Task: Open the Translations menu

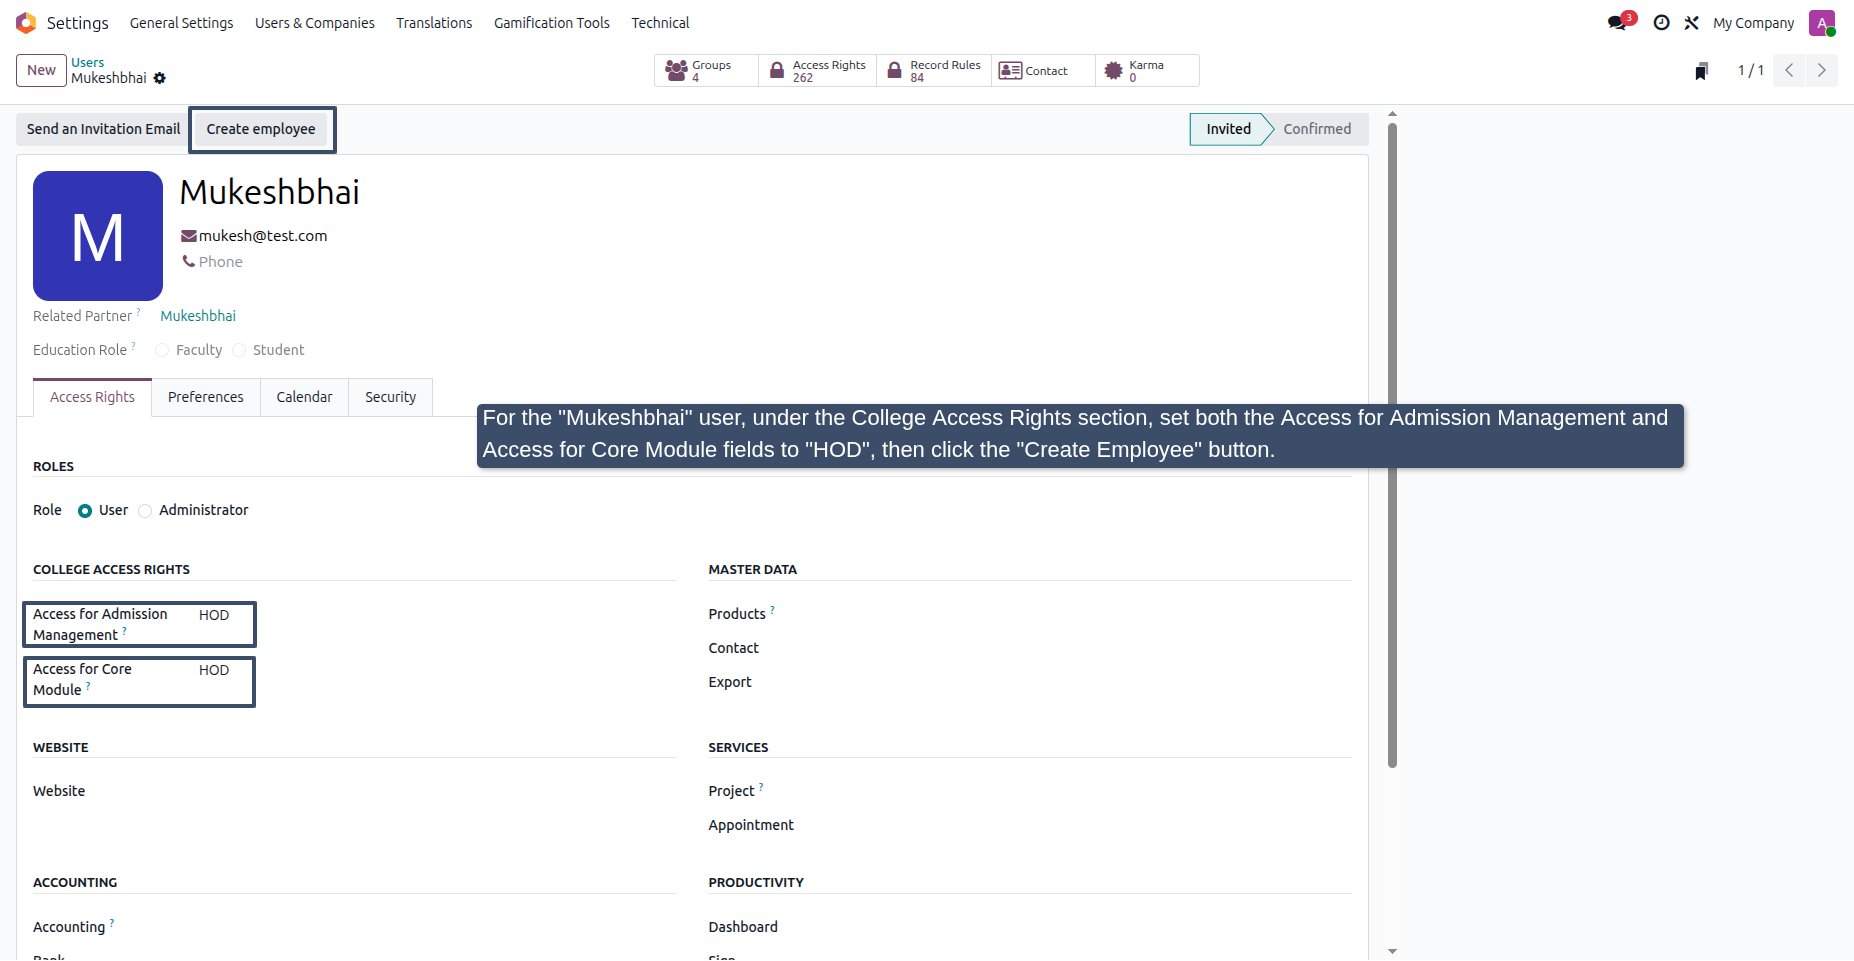Action: 434,23
